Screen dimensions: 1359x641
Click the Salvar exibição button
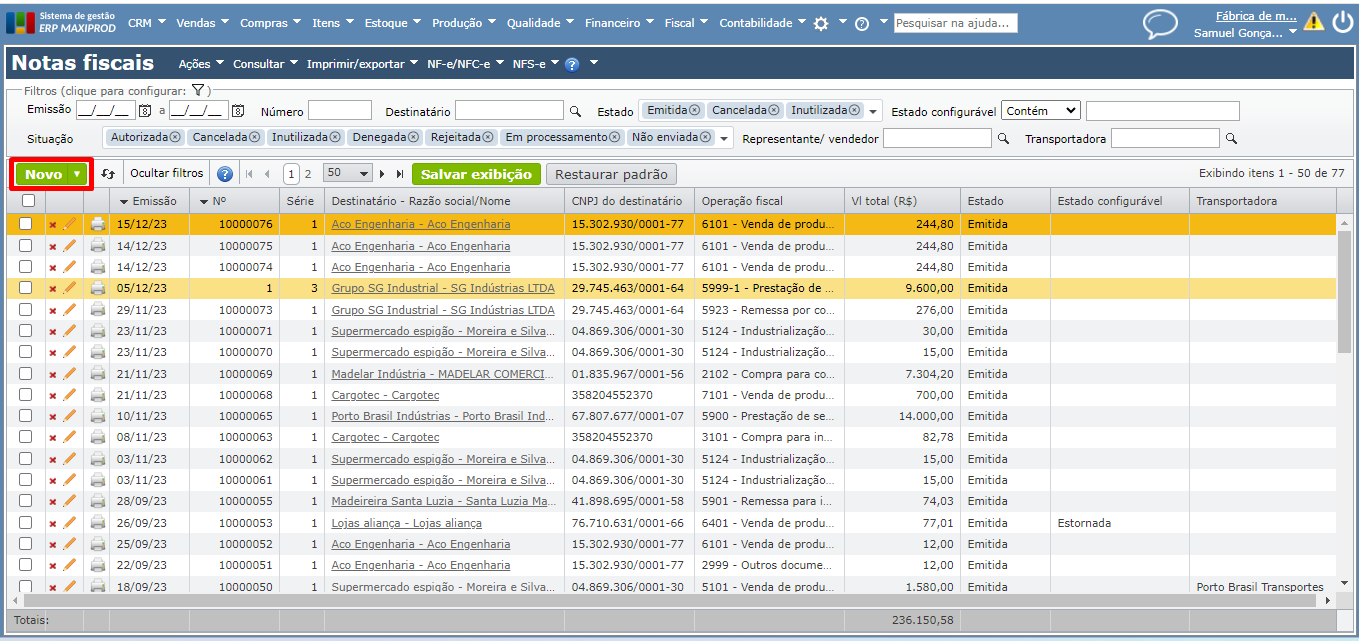pyautogui.click(x=476, y=174)
